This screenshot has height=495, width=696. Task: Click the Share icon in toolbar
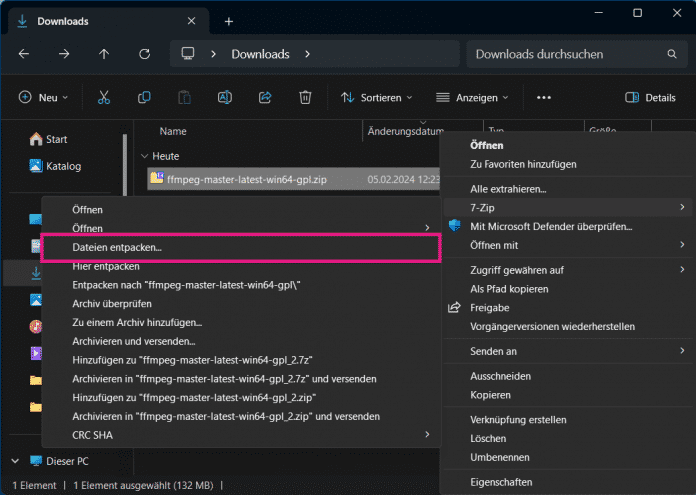pyautogui.click(x=265, y=98)
